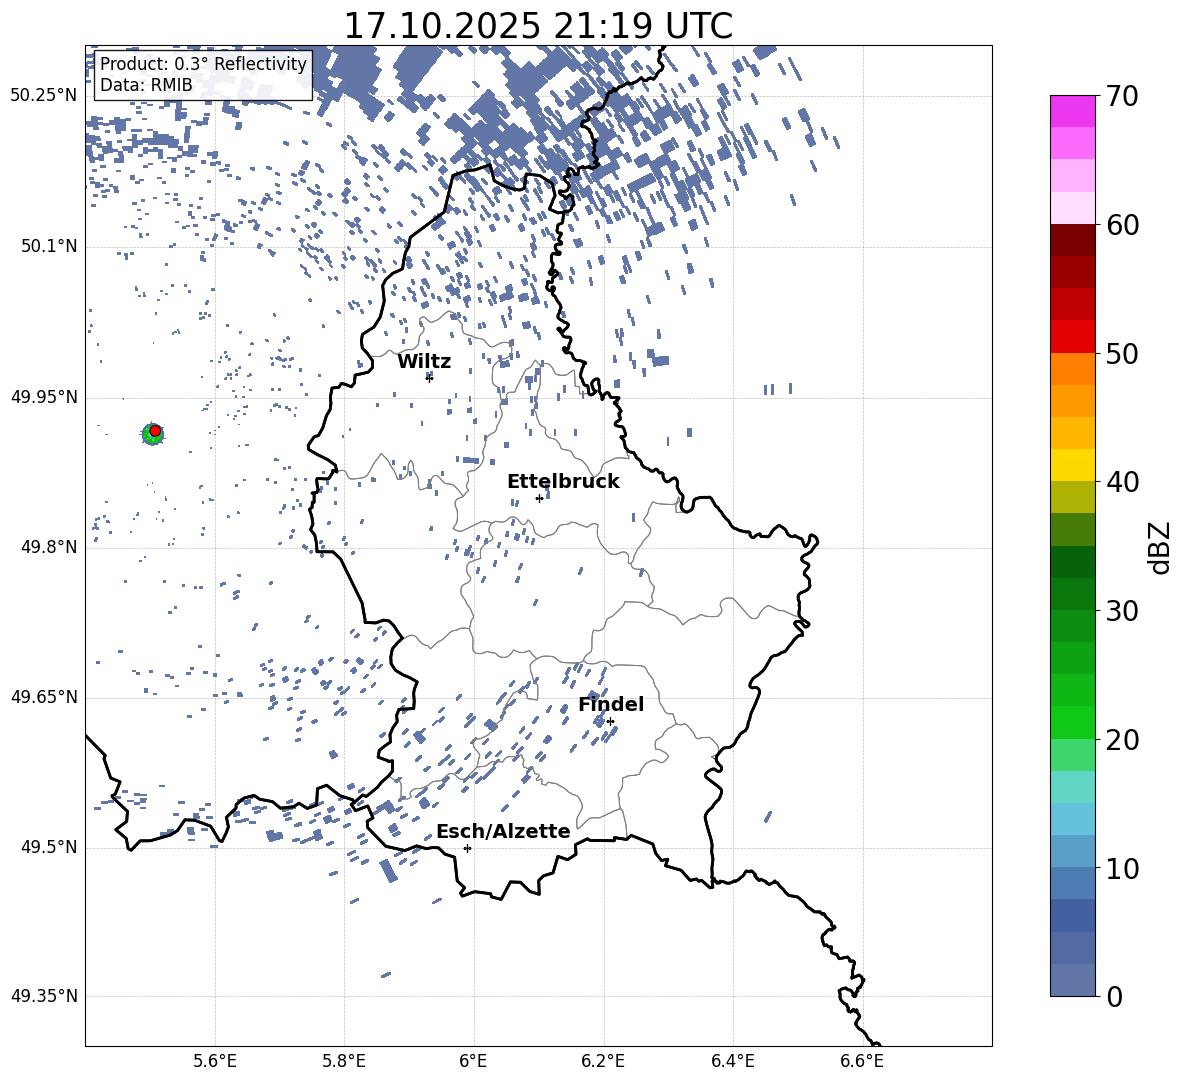Image resolution: width=1184 pixels, height=1081 pixels.
Task: Click the Findel location cross marker
Action: tap(610, 722)
